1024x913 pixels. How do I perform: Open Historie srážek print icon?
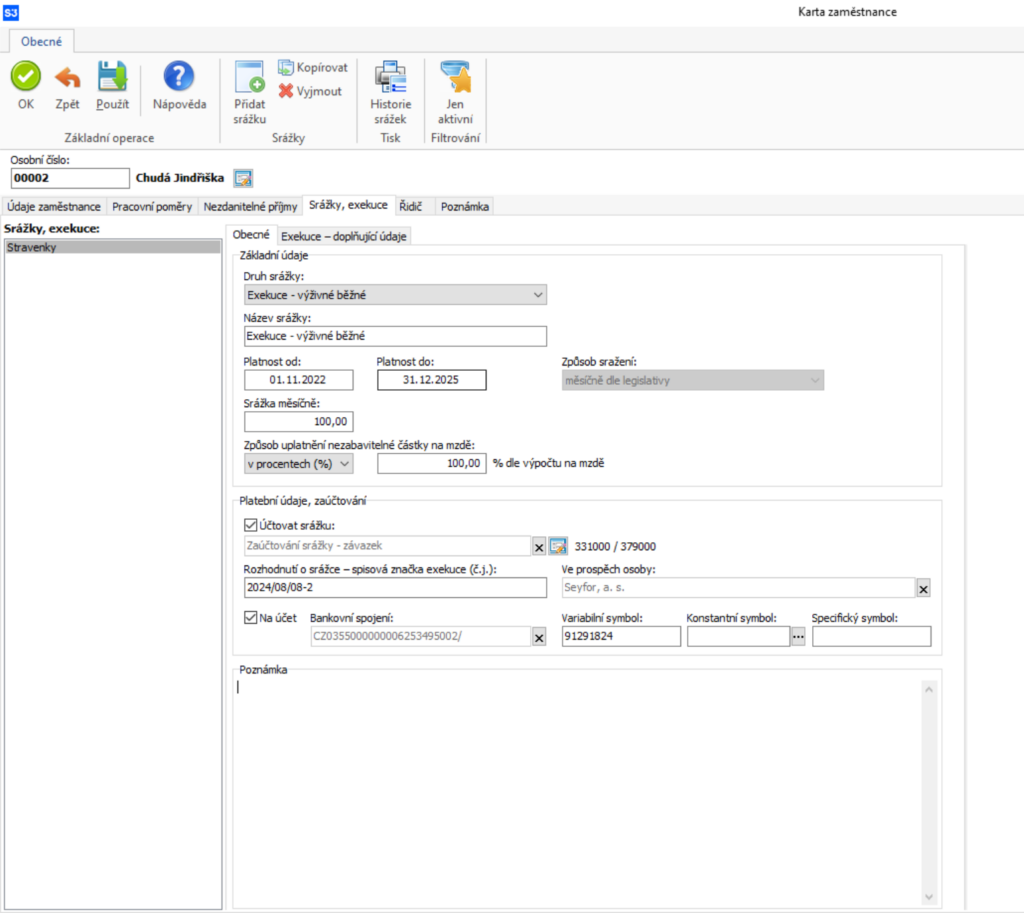click(390, 78)
